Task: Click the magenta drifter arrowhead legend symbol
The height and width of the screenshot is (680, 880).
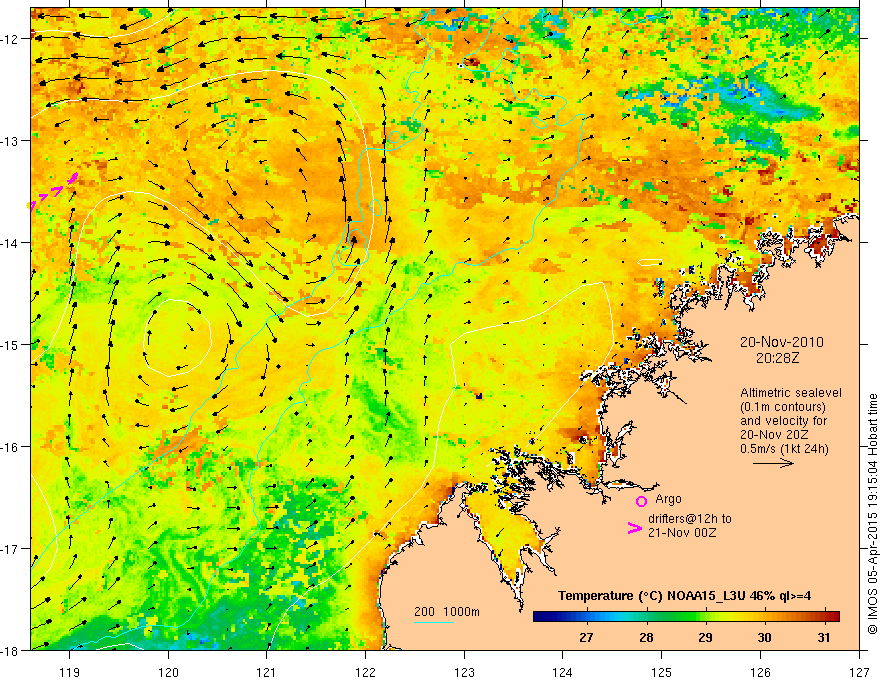Action: pyautogui.click(x=634, y=527)
